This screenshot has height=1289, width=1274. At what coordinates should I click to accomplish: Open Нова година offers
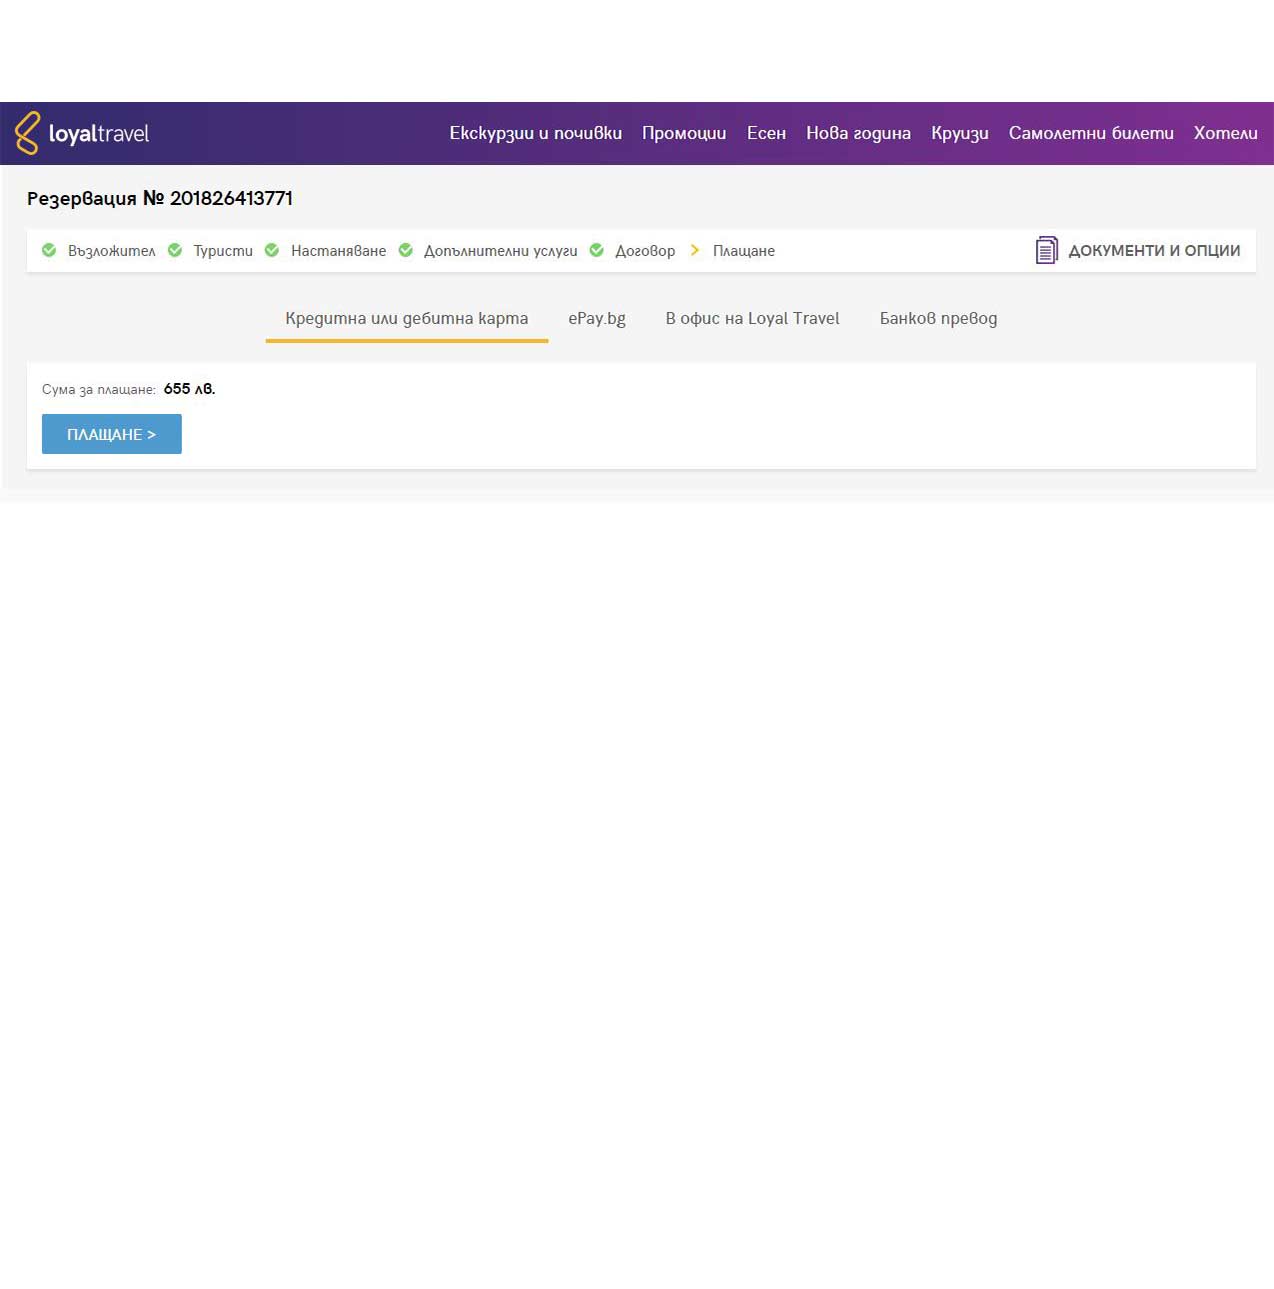tap(858, 133)
